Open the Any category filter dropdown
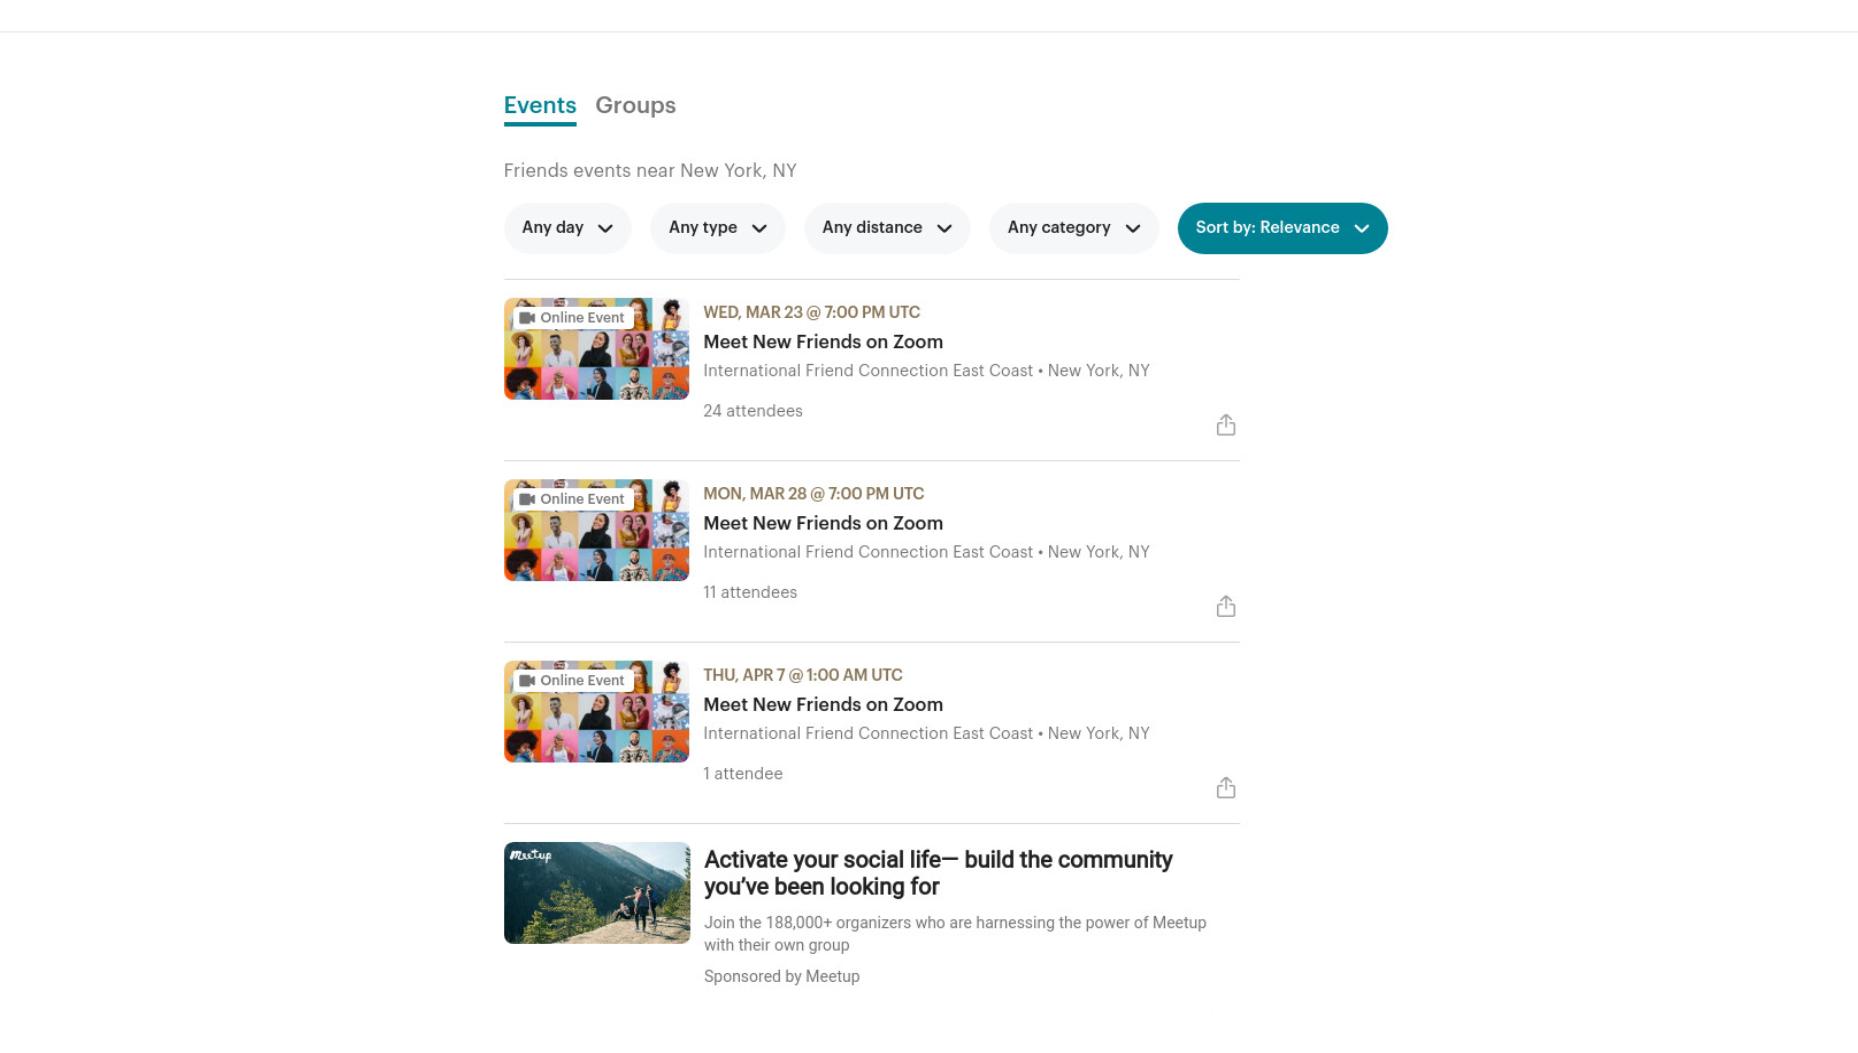This screenshot has width=1858, height=1053. click(1074, 228)
